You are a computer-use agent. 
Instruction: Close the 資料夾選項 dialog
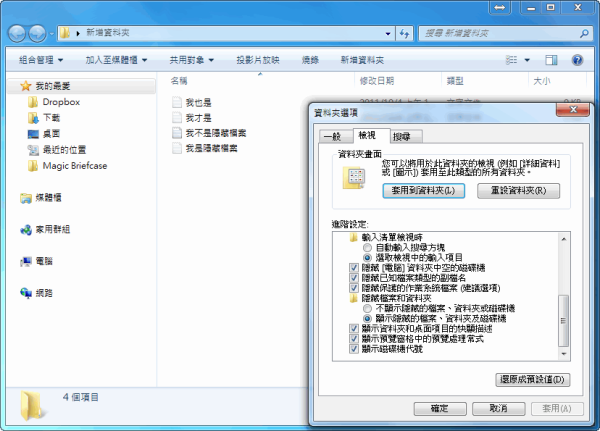point(573,110)
